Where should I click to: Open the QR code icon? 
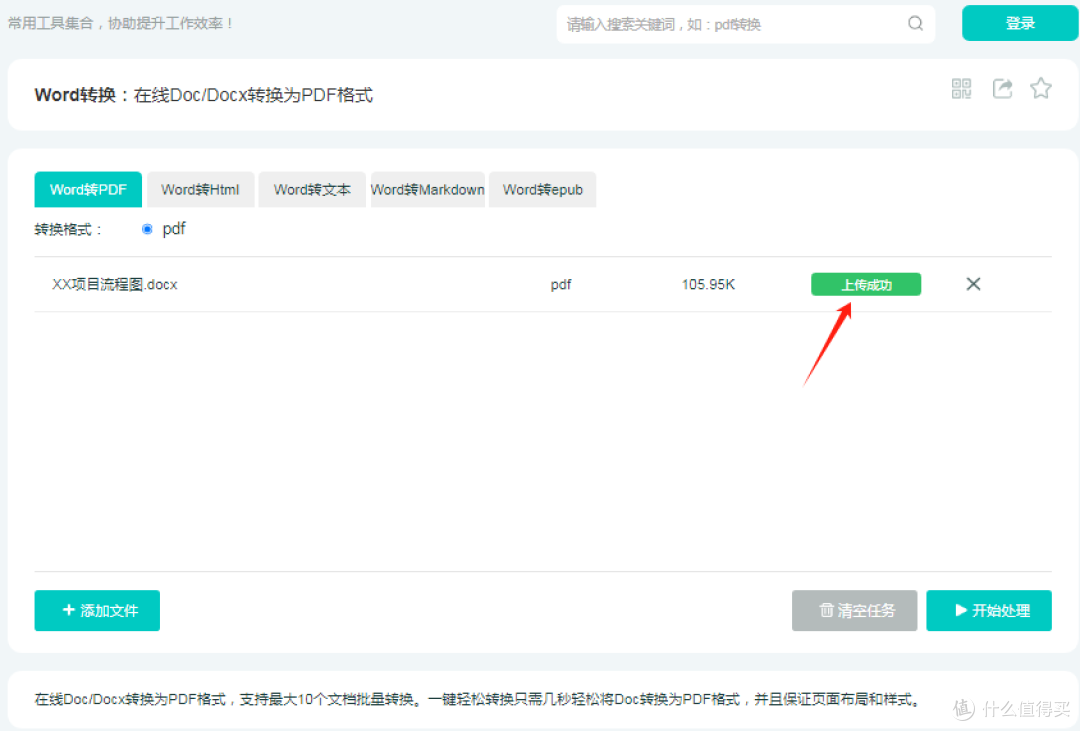coord(962,88)
